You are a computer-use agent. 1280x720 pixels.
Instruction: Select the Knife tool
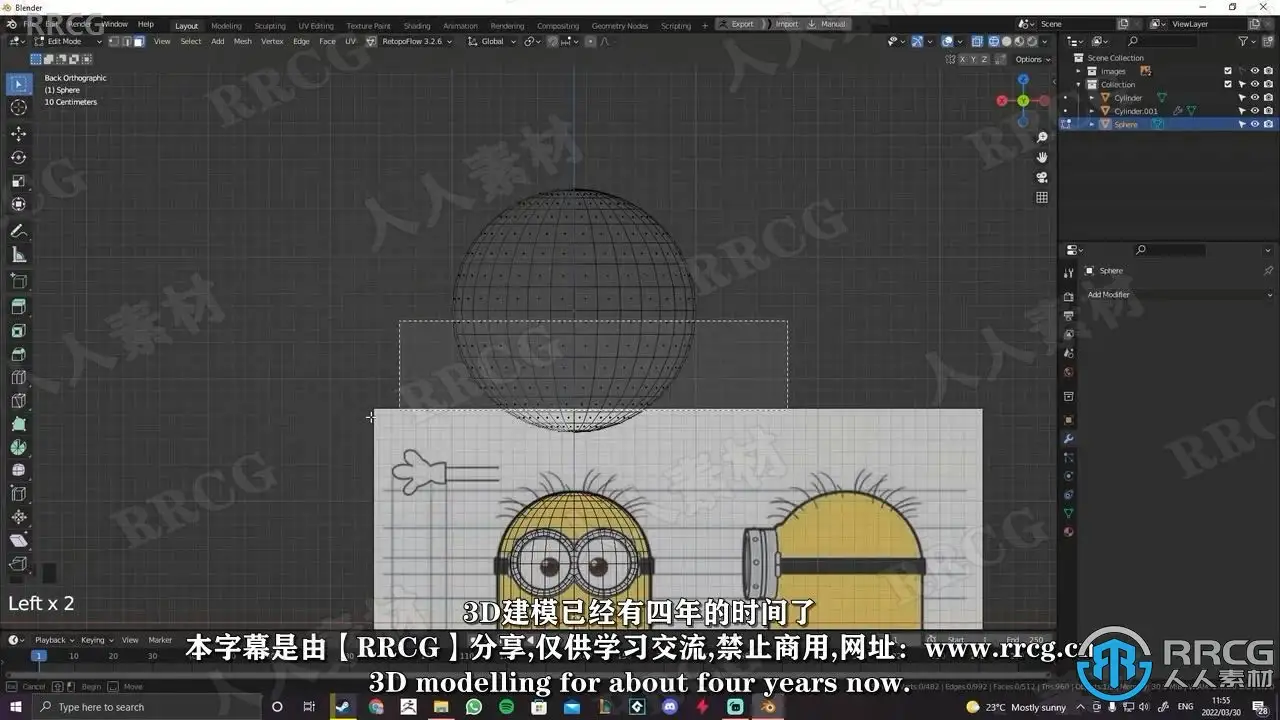(x=18, y=401)
